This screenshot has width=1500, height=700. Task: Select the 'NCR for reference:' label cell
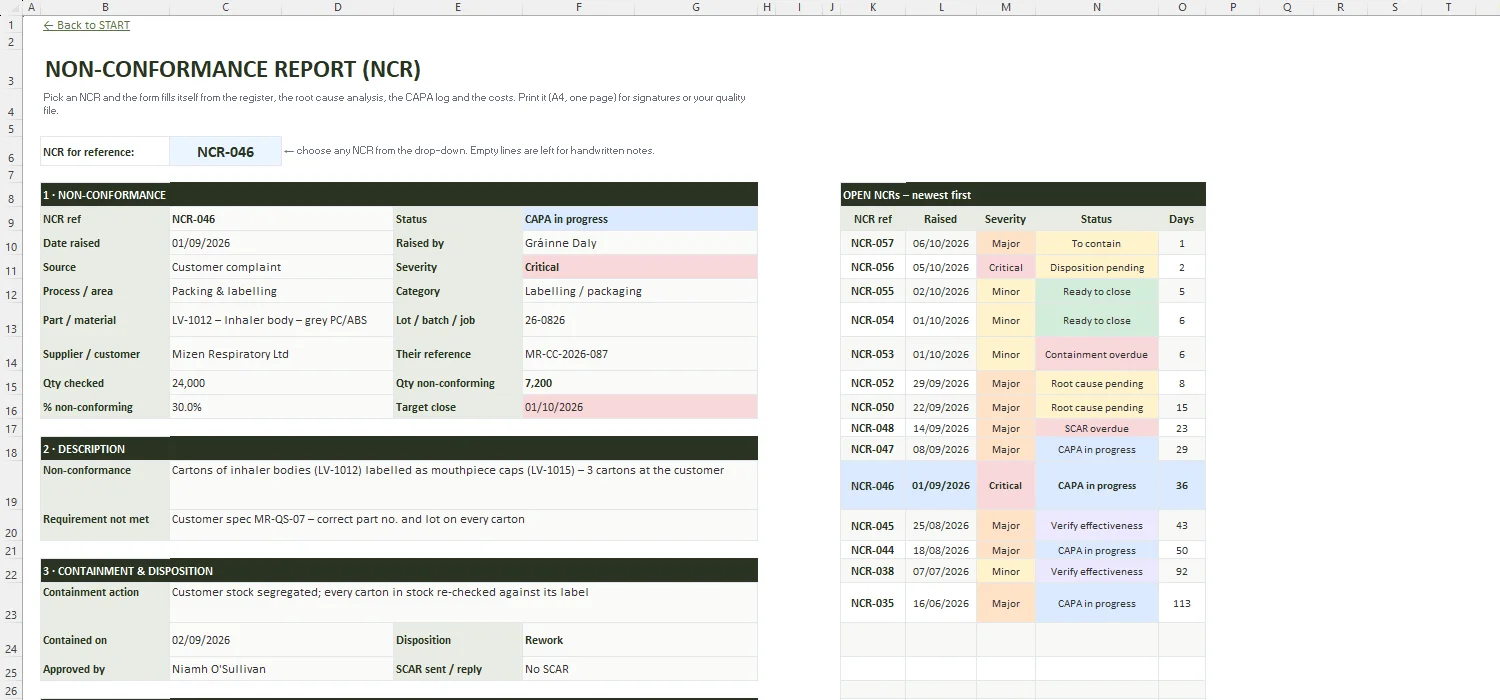pos(105,152)
